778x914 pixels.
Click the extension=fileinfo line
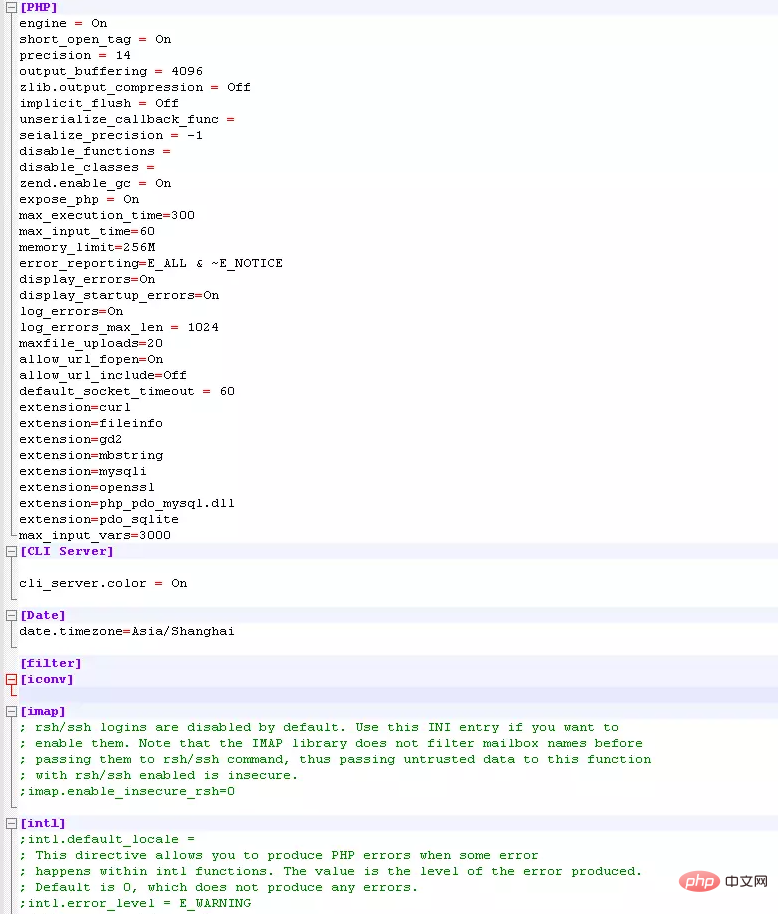tap(91, 423)
